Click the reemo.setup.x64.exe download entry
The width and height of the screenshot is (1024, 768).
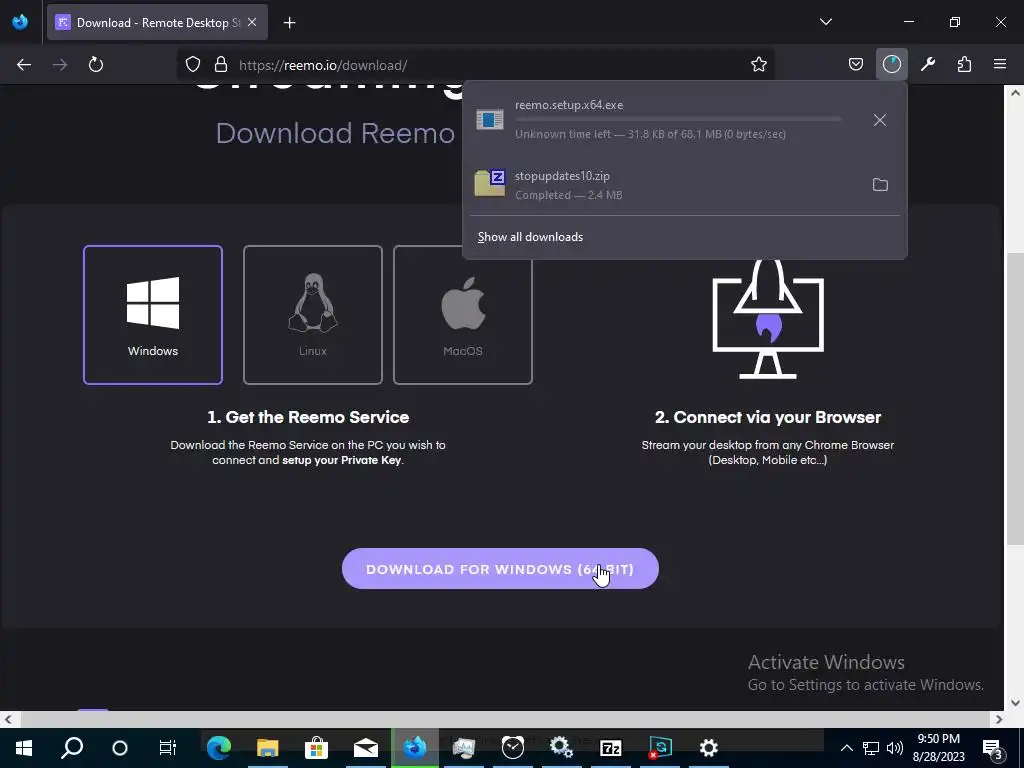coord(663,120)
